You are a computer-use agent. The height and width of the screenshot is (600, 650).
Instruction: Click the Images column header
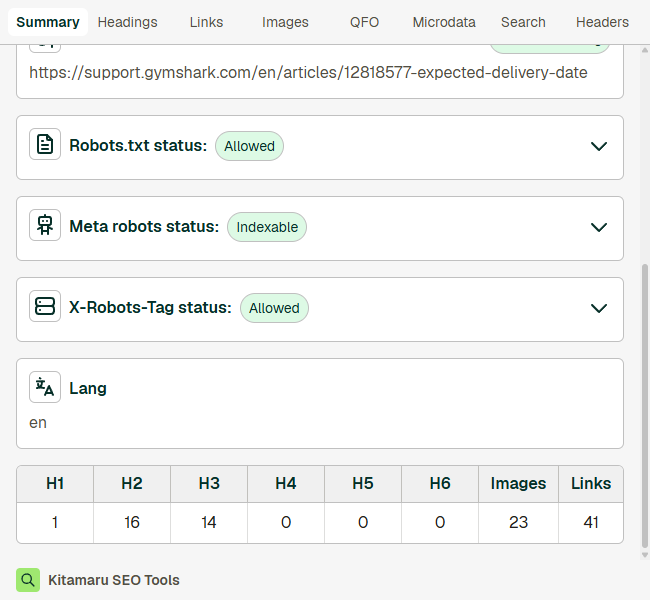click(518, 483)
